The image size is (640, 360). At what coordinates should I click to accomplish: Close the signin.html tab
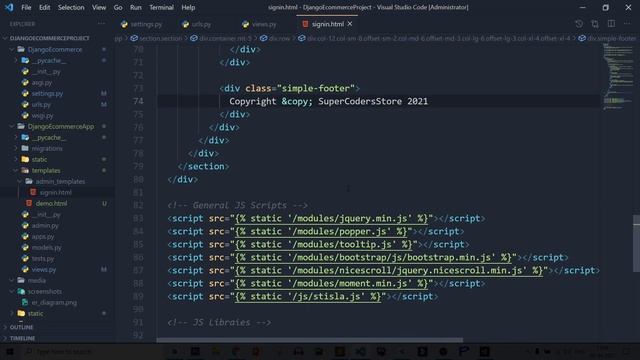[x=350, y=24]
